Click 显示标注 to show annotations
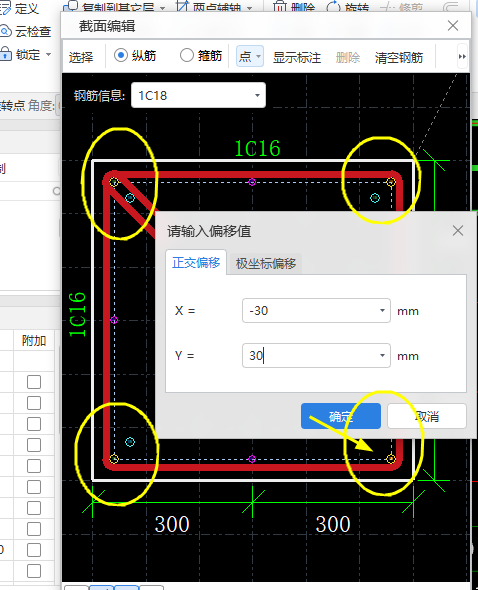This screenshot has height=590, width=478. [x=297, y=58]
